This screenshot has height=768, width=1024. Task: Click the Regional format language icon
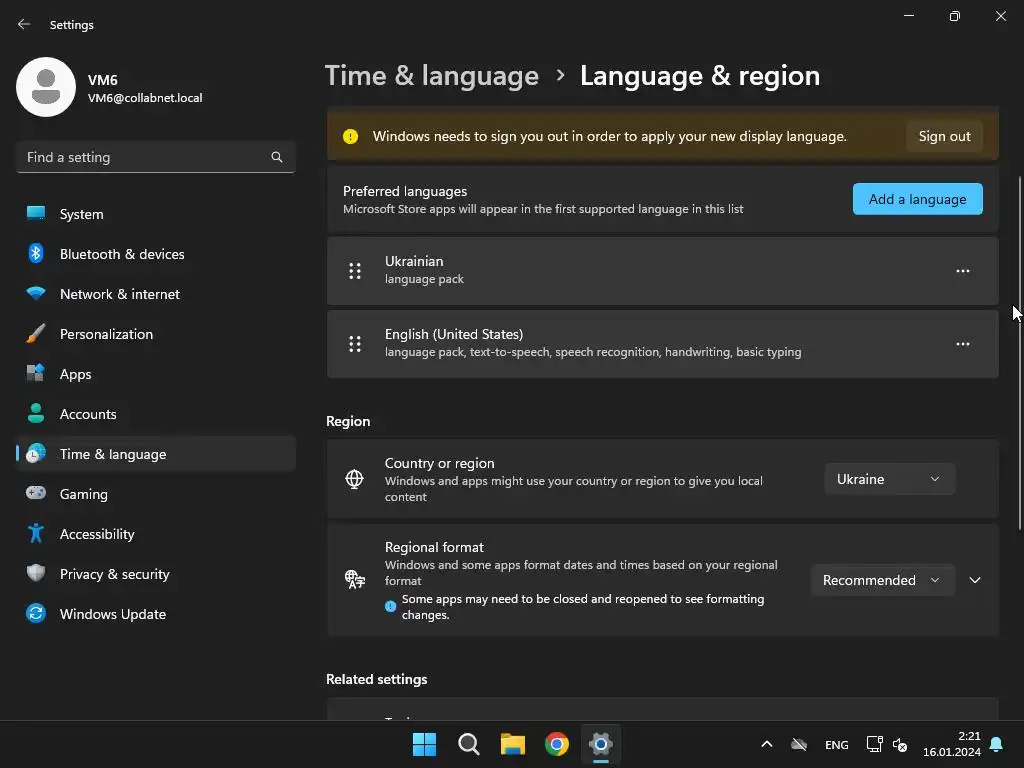[355, 579]
